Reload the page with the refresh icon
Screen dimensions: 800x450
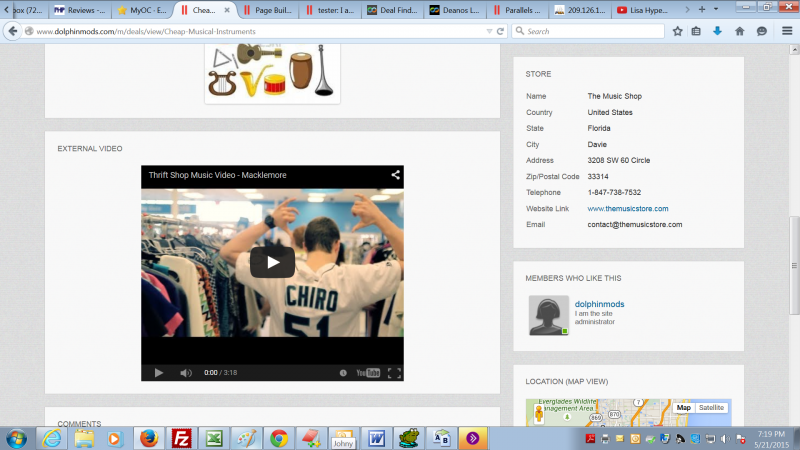pos(501,31)
